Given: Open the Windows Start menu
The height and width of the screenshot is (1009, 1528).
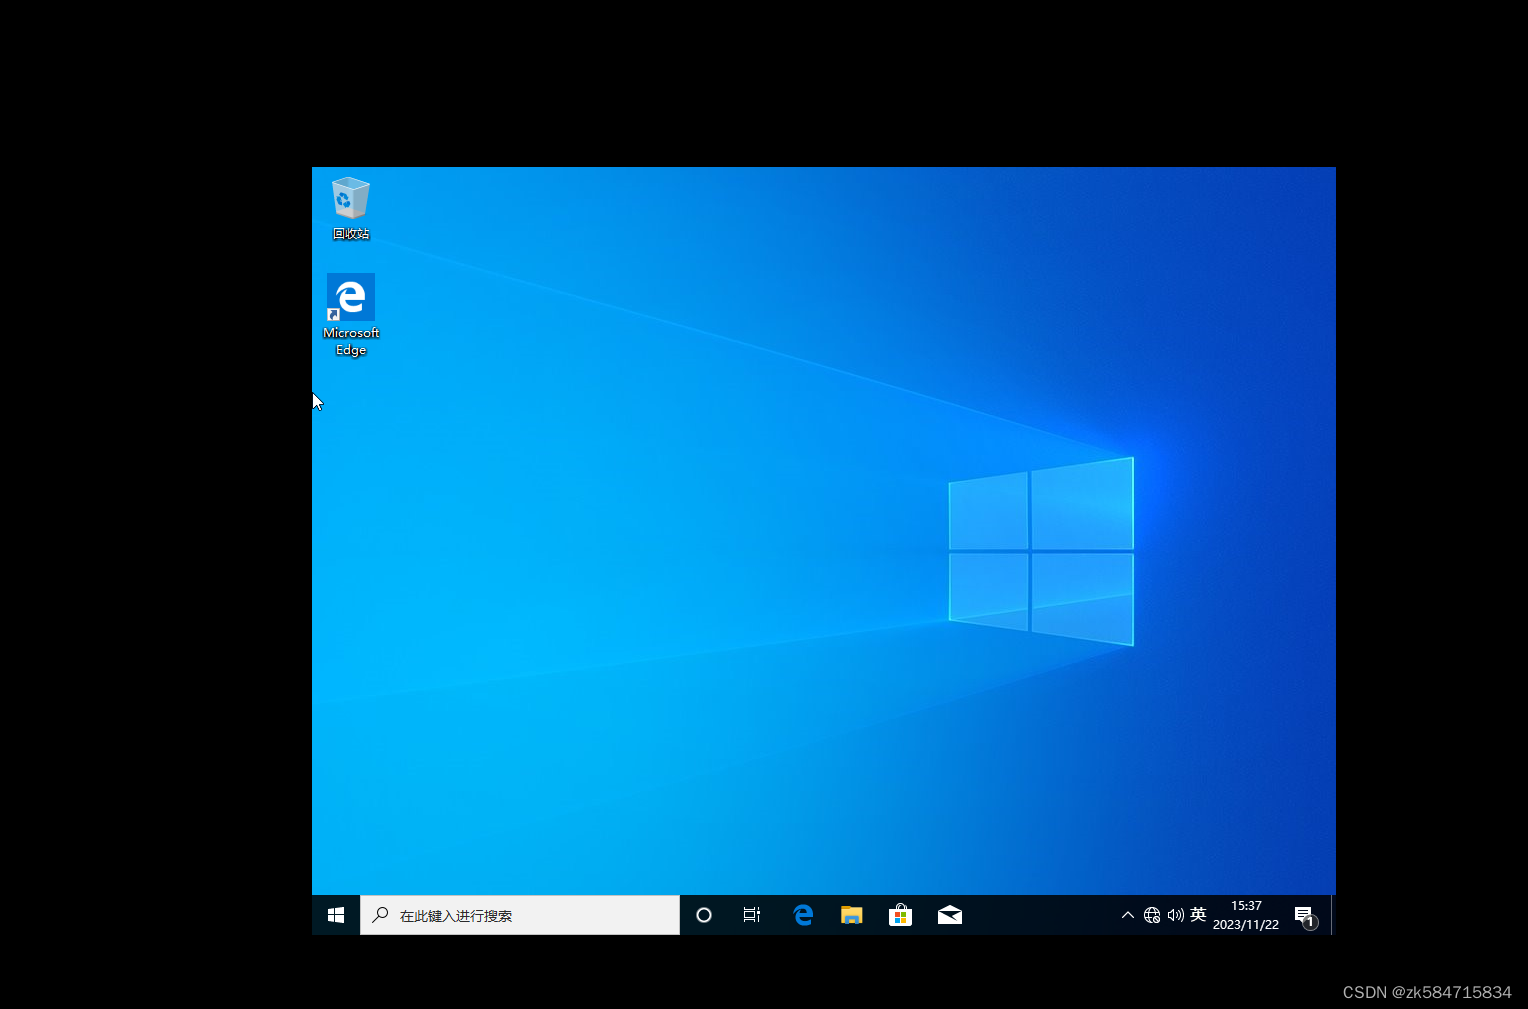Looking at the screenshot, I should coord(336,915).
